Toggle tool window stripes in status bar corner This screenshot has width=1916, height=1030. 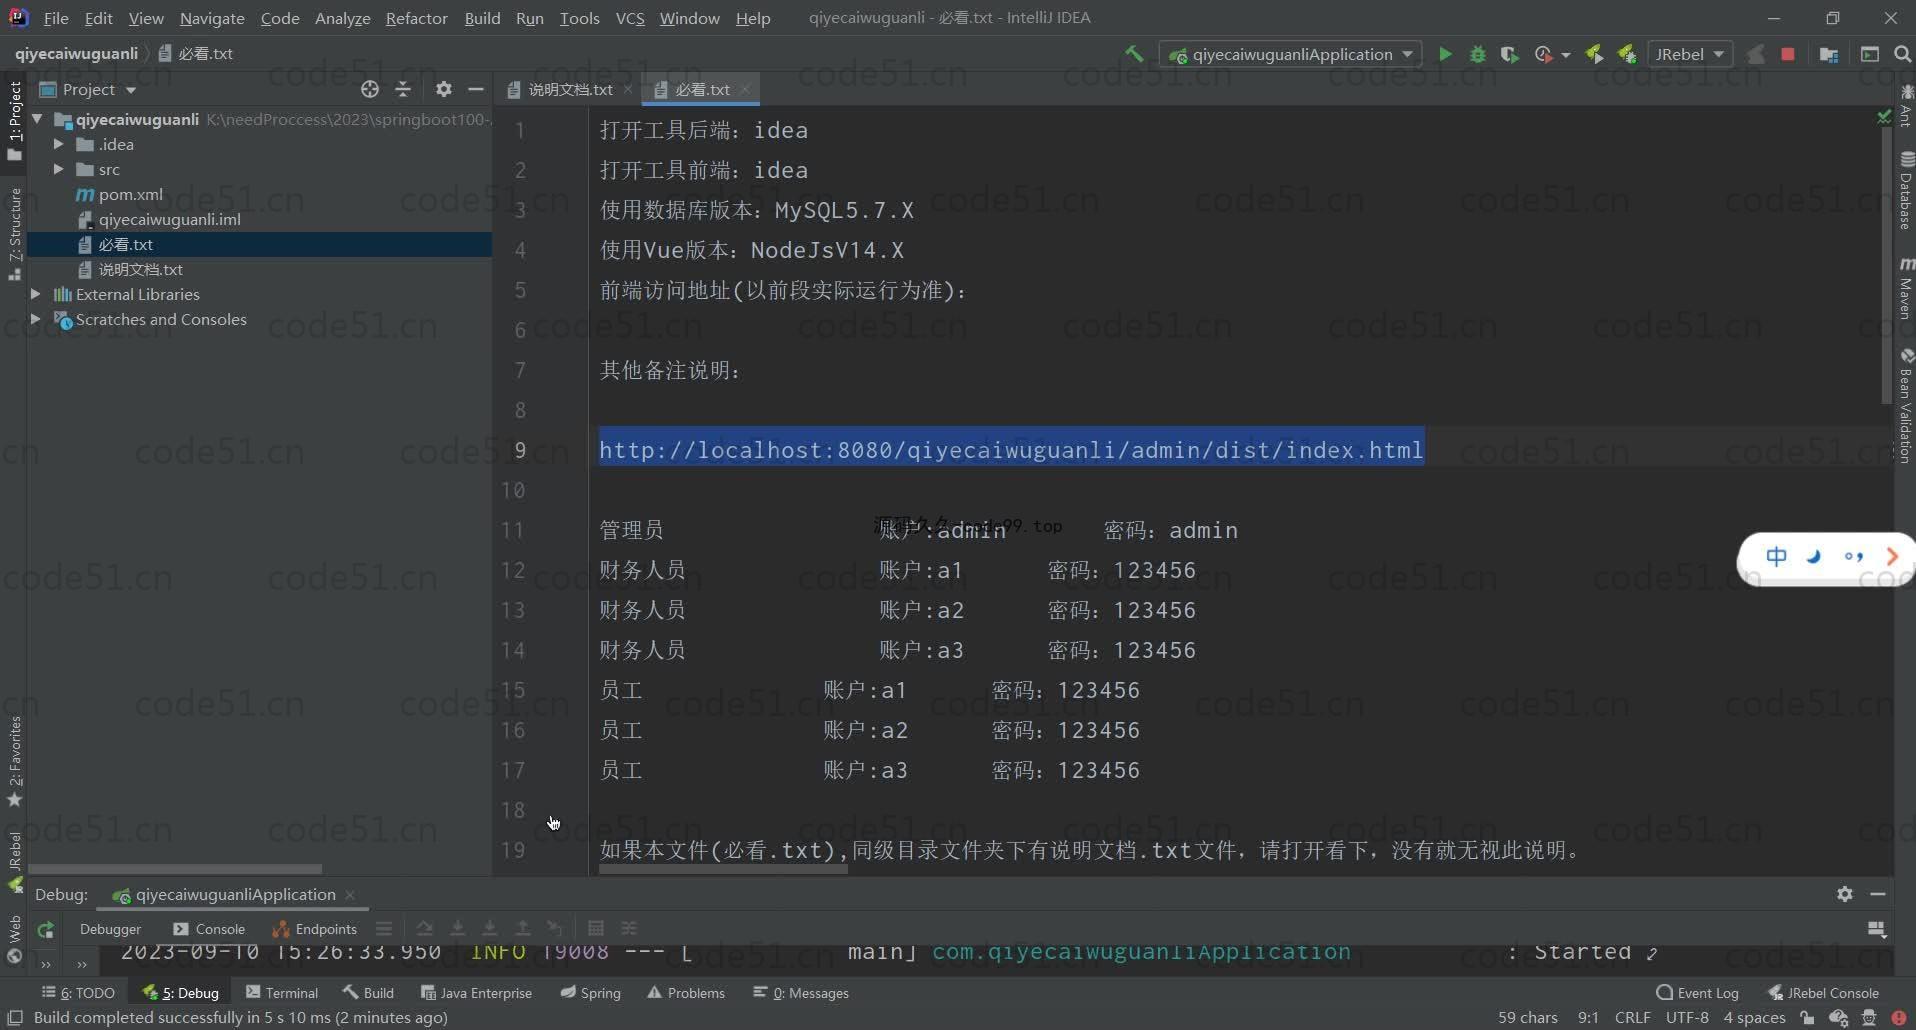tap(15, 1018)
